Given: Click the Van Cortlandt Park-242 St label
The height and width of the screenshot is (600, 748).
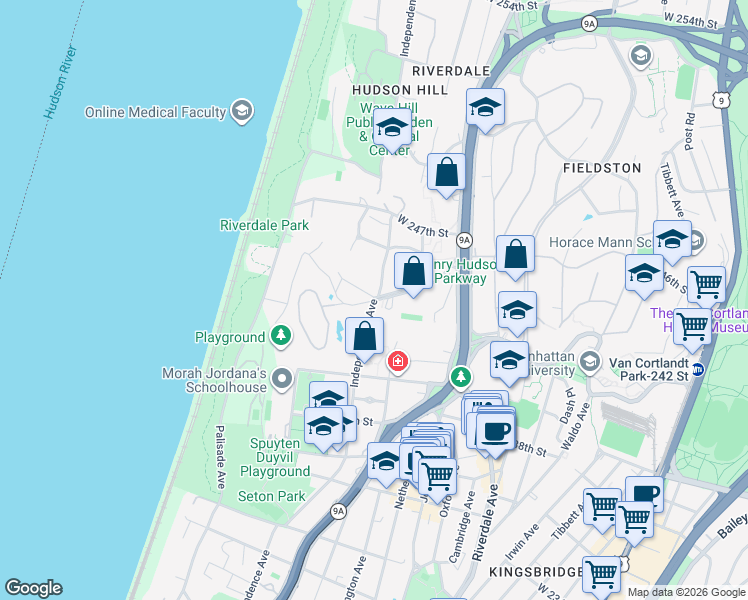Looking at the screenshot, I should tap(649, 370).
